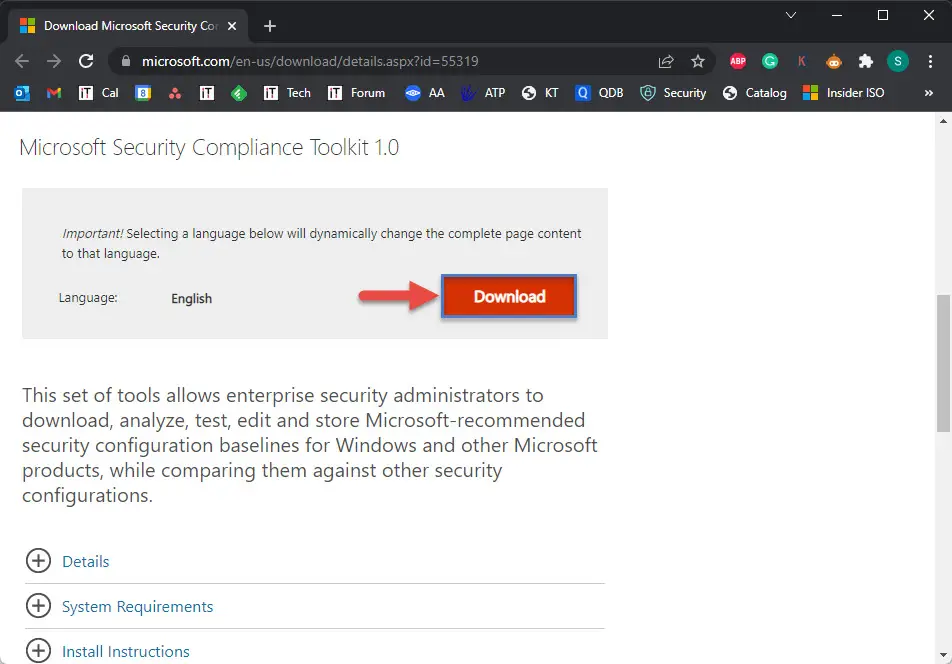Minimize the Chrome window
This screenshot has width=952, height=664.
tap(837, 15)
